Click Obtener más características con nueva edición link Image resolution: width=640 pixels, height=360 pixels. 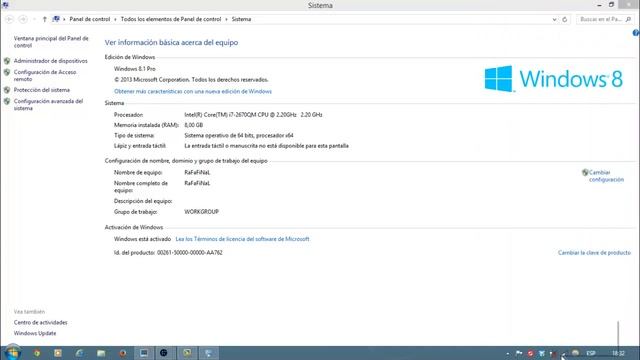click(x=193, y=91)
